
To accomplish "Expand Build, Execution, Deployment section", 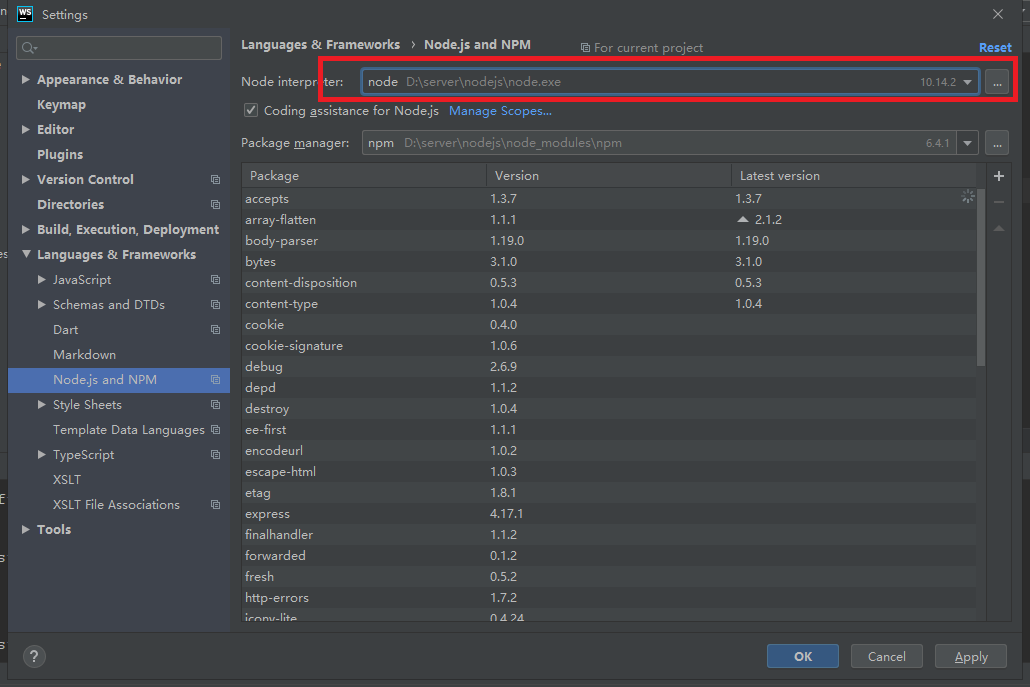I will 26,229.
